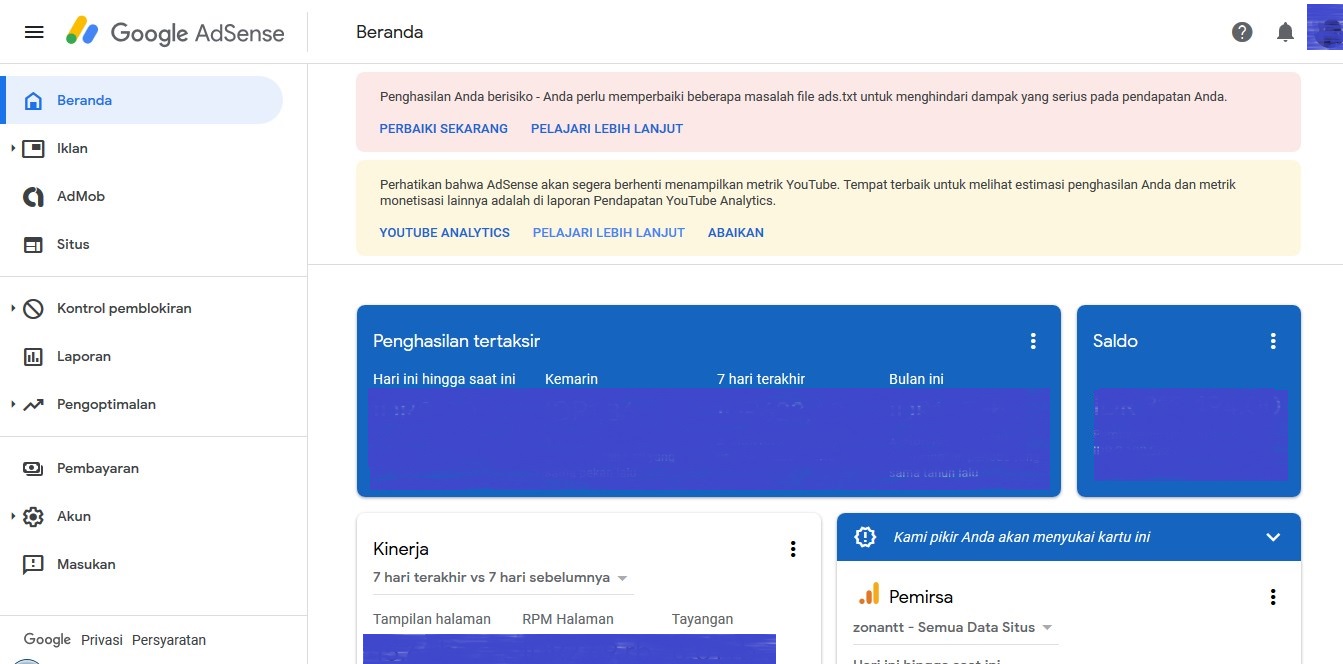Image resolution: width=1343 pixels, height=664 pixels.
Task: Click PELAJARI LEBIH LANJUT in yellow notice
Action: coord(609,232)
